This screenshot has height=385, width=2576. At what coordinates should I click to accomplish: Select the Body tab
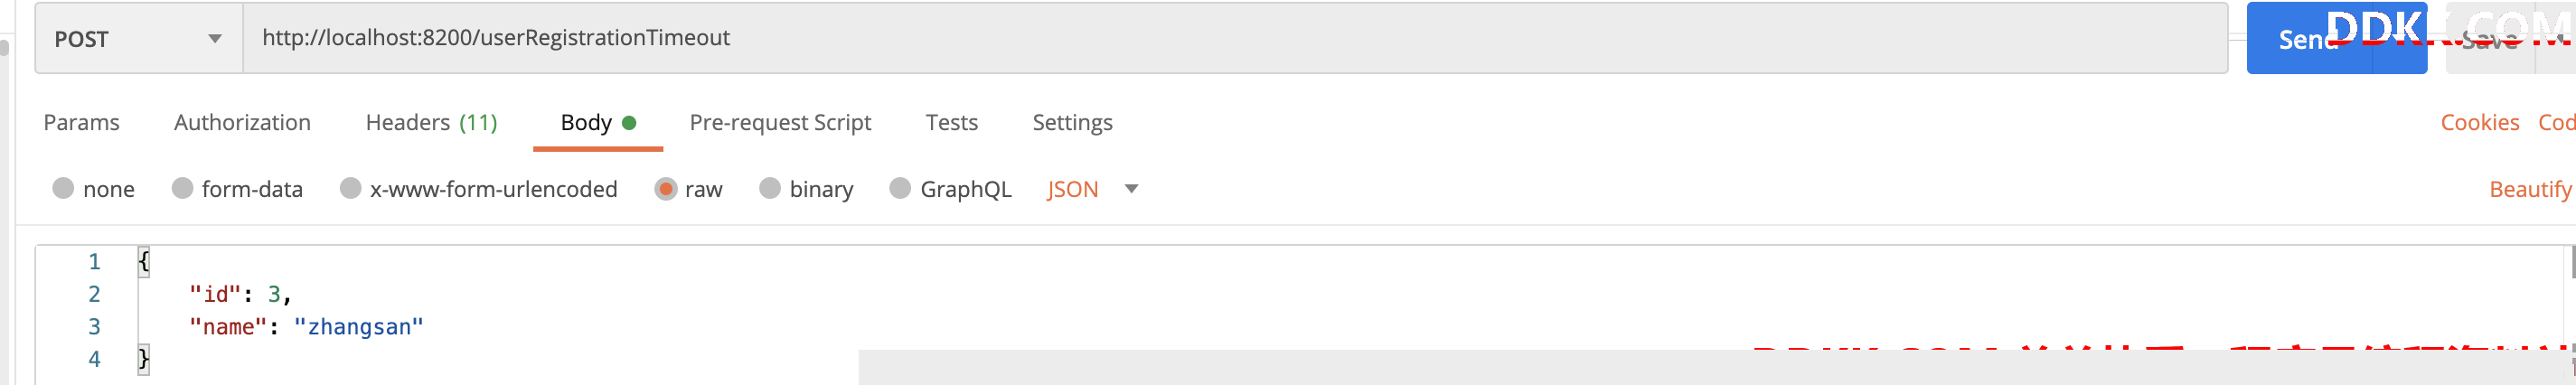598,122
